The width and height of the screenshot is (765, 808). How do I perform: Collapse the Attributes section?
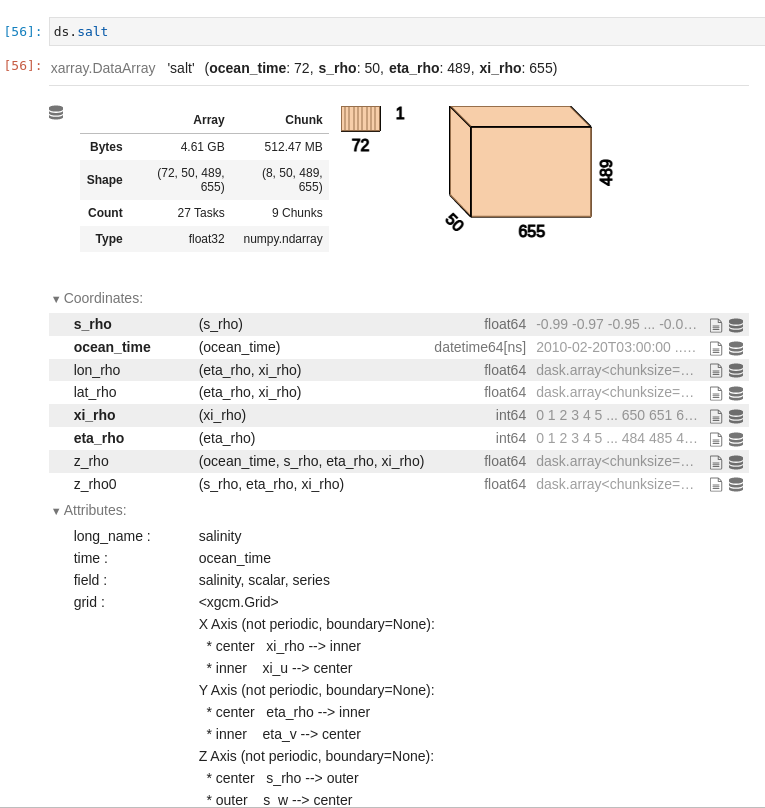pyautogui.click(x=90, y=510)
